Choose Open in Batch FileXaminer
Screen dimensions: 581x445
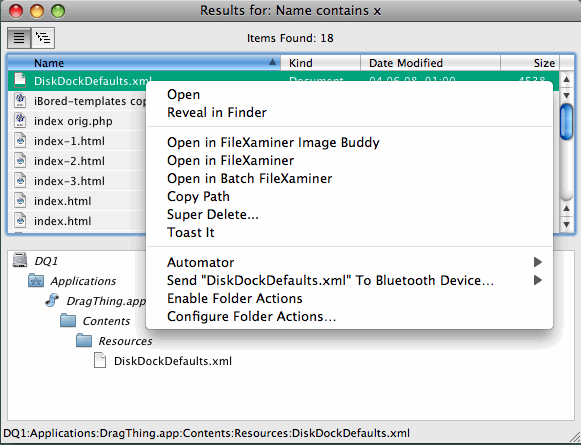(x=249, y=179)
